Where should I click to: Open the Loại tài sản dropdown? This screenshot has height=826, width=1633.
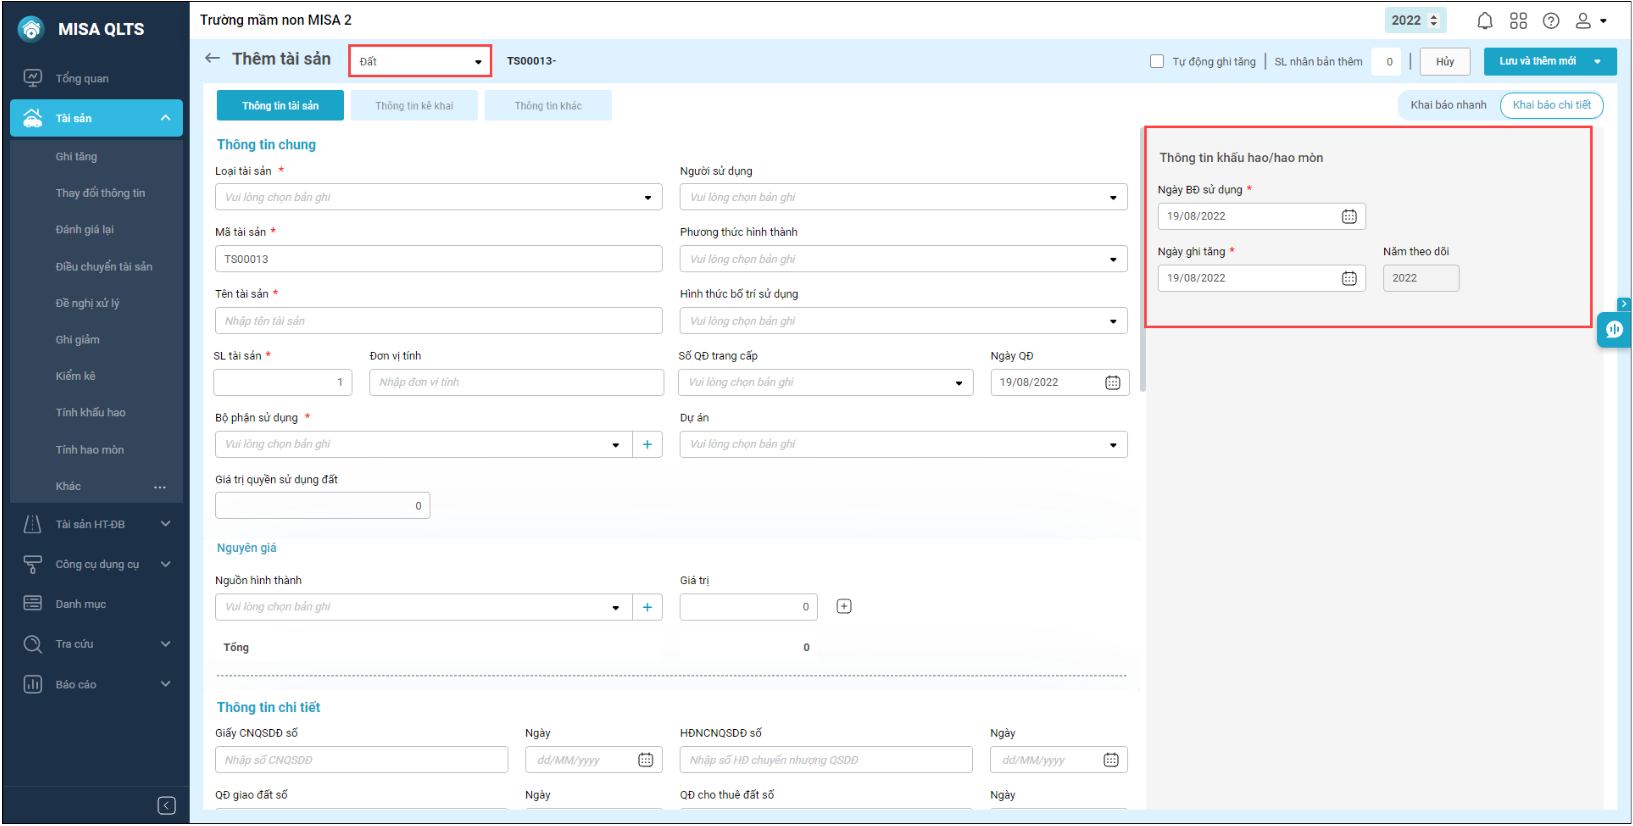[438, 198]
